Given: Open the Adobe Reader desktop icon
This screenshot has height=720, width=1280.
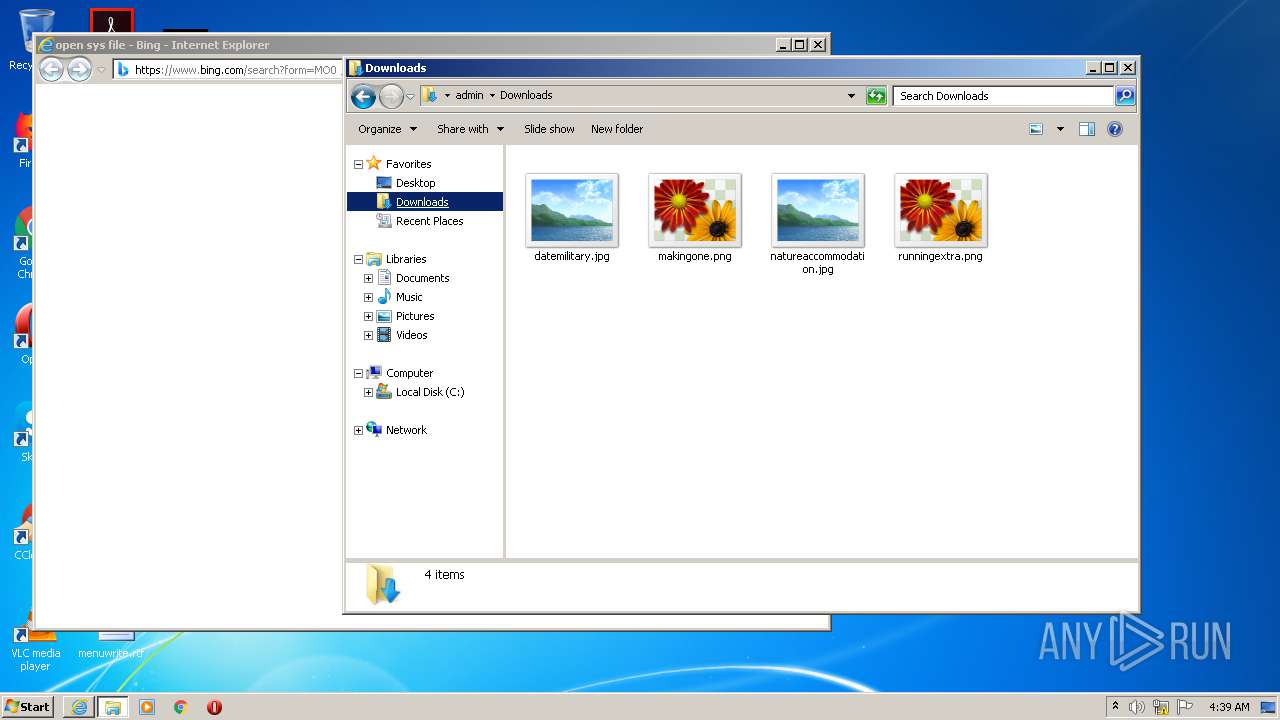Looking at the screenshot, I should point(111,20).
